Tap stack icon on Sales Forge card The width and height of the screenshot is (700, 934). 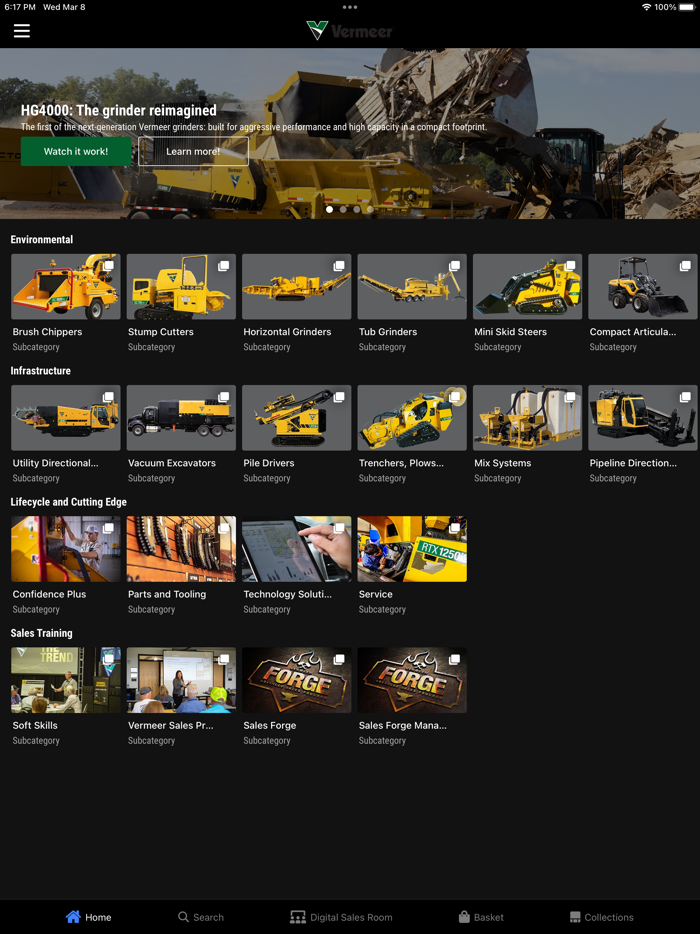pyautogui.click(x=339, y=659)
